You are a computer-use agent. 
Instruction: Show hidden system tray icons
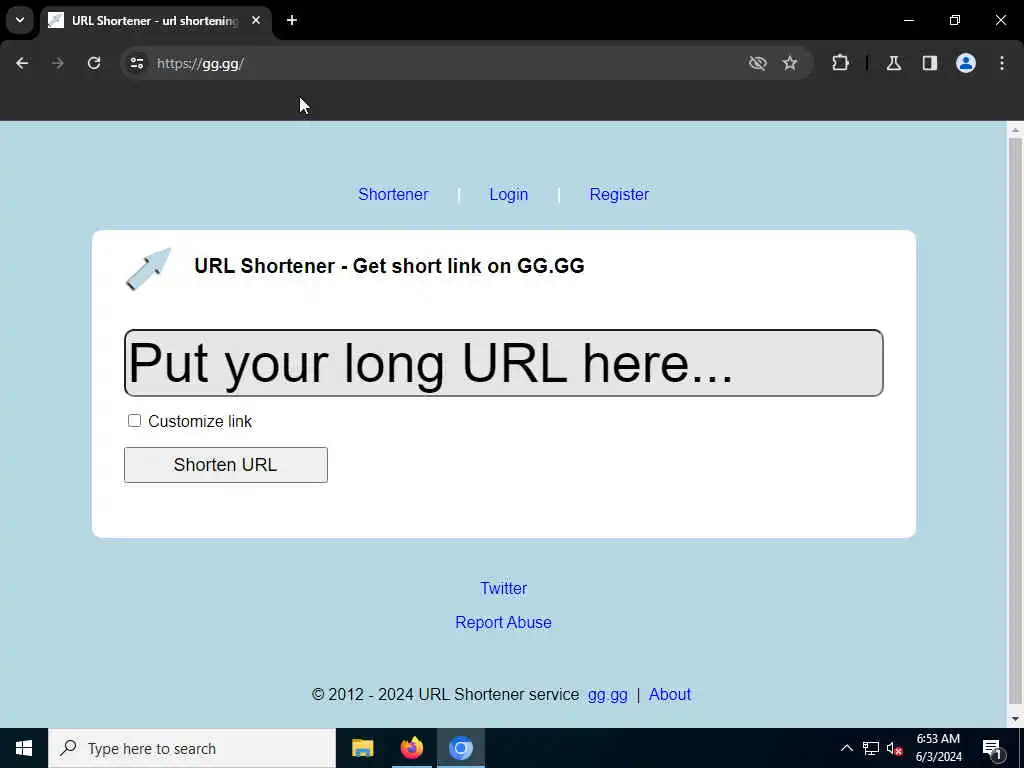[x=846, y=748]
